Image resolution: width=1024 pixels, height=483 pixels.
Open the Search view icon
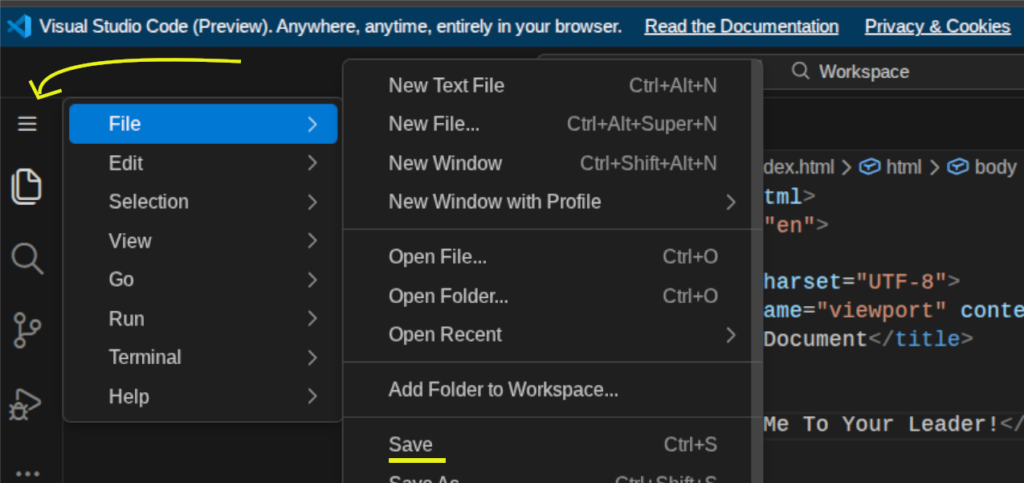click(x=27, y=259)
